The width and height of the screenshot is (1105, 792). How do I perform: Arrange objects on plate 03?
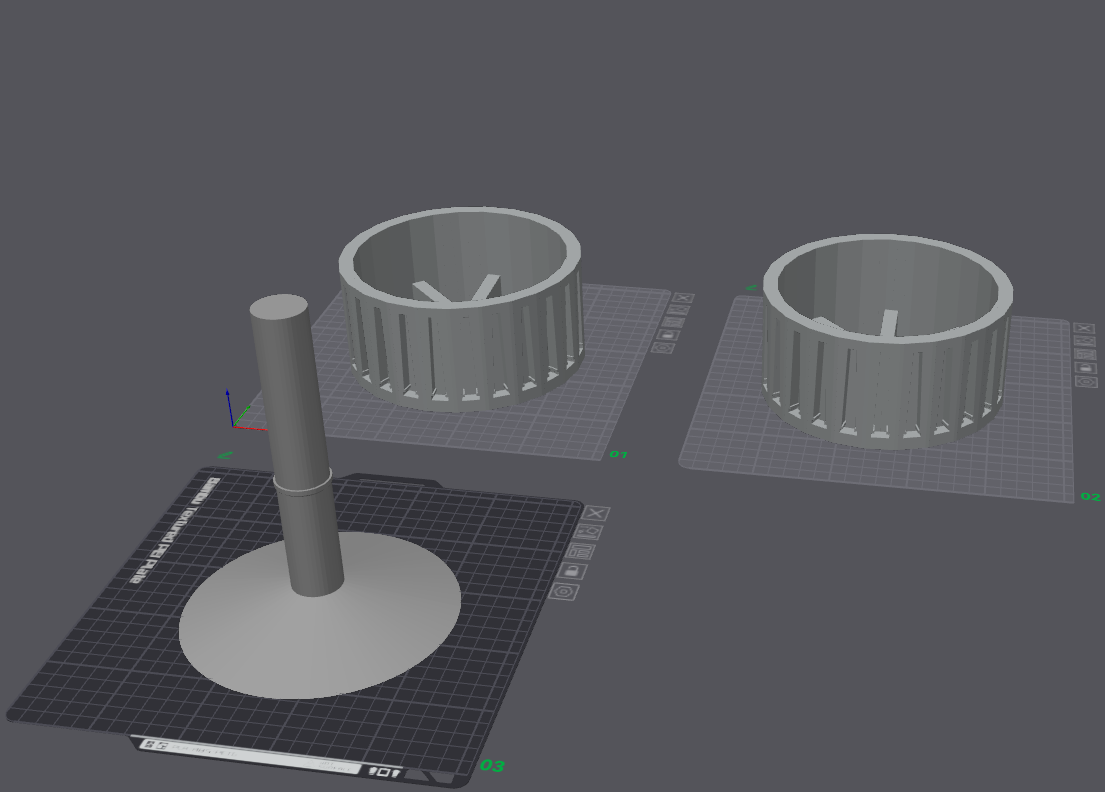(579, 551)
